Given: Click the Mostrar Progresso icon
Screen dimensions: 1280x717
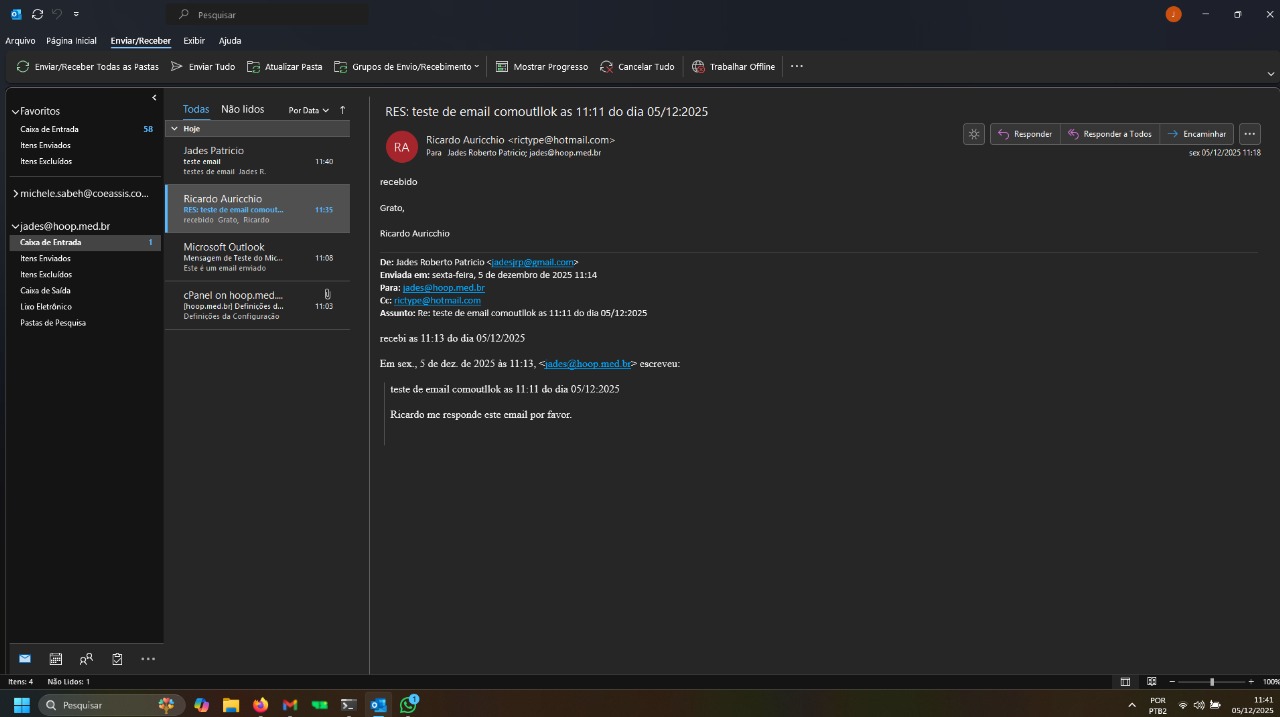Looking at the screenshot, I should click(502, 67).
